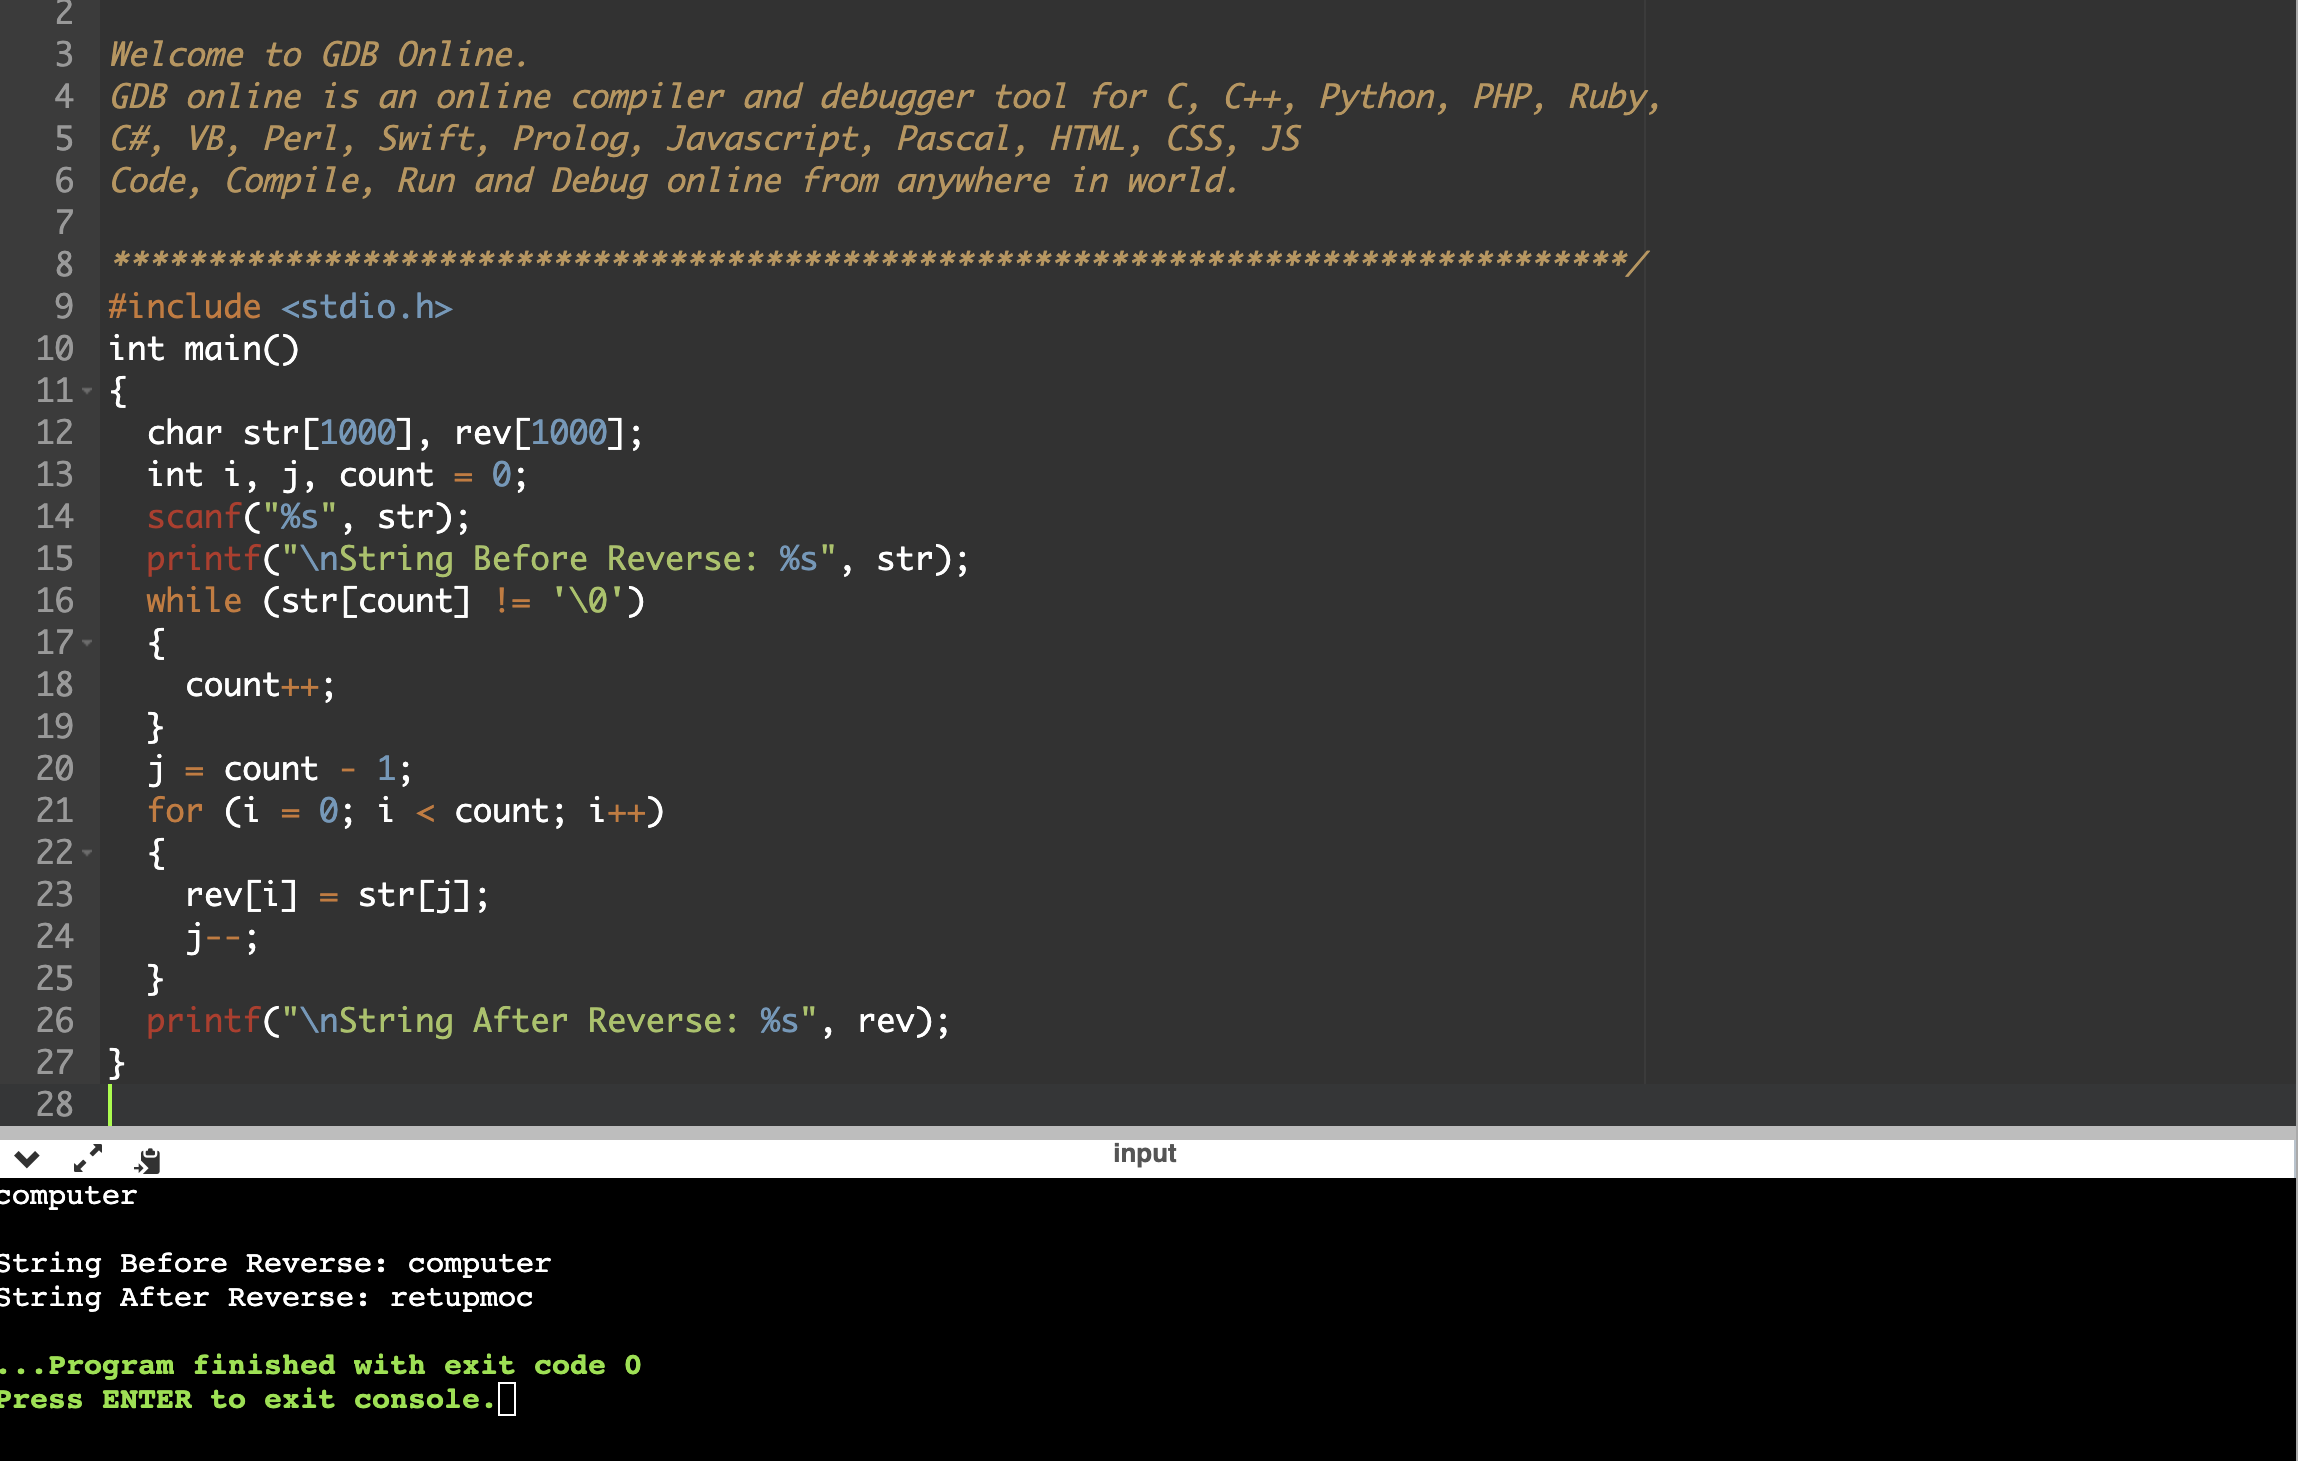Click the 'Welcome to GDB Online' comment line
This screenshot has width=2298, height=1461.
pos(318,55)
